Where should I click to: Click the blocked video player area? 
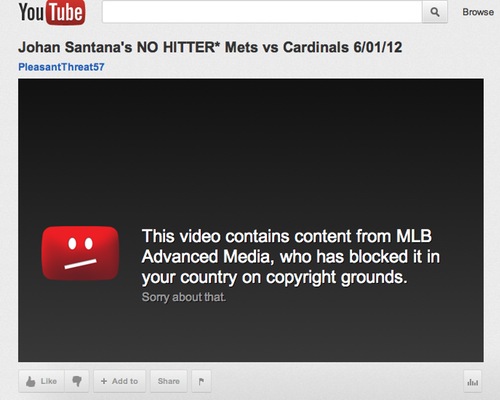(x=251, y=220)
